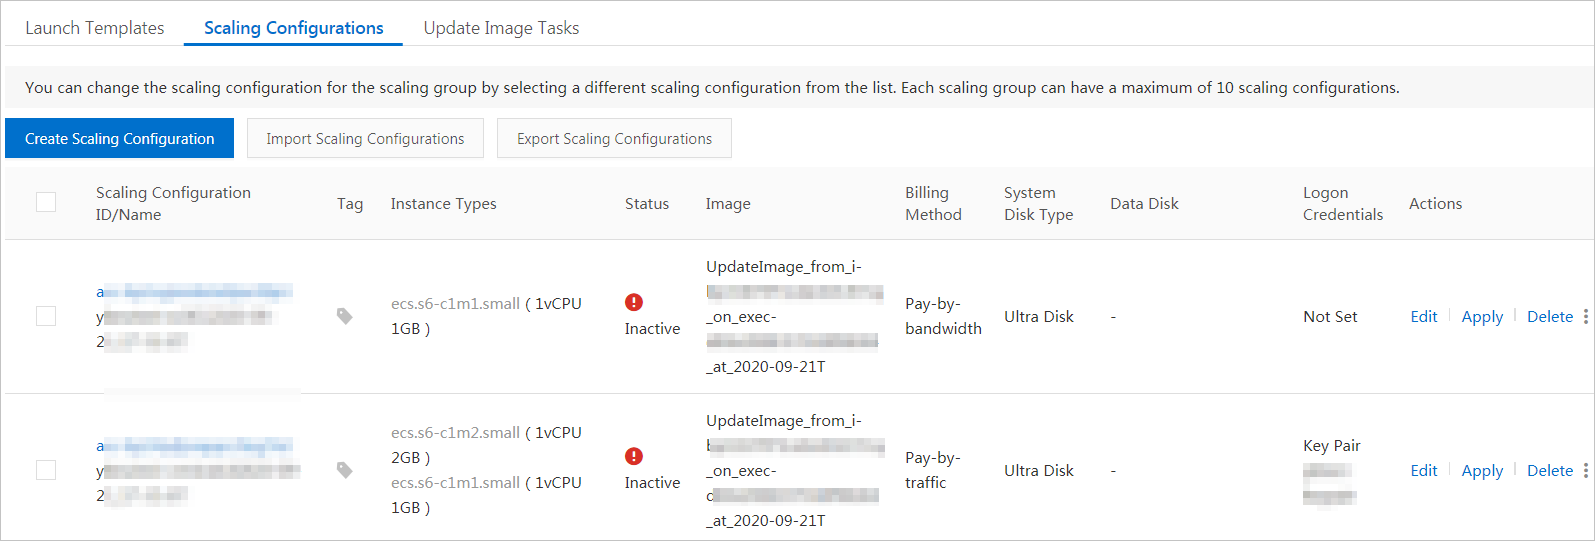Screen dimensions: 1595x541
Task: Open the more actions menu in the second row
Action: [1586, 470]
